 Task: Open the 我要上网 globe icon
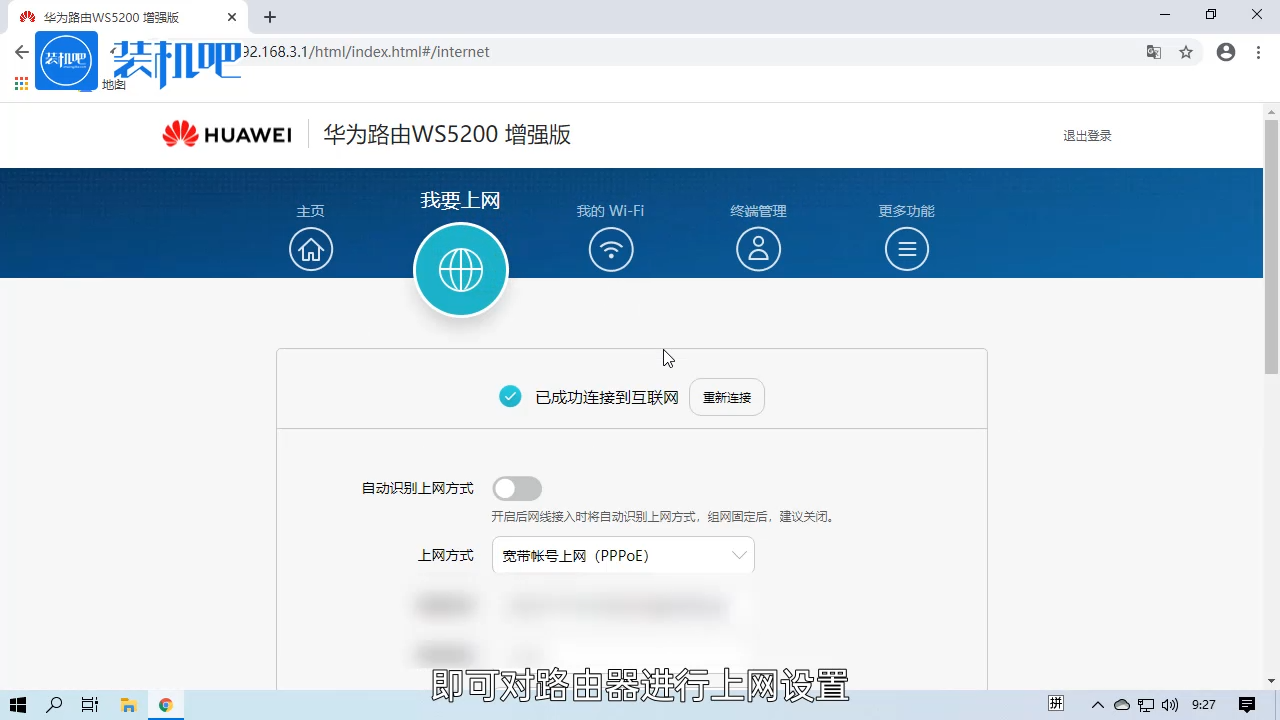[x=461, y=268]
